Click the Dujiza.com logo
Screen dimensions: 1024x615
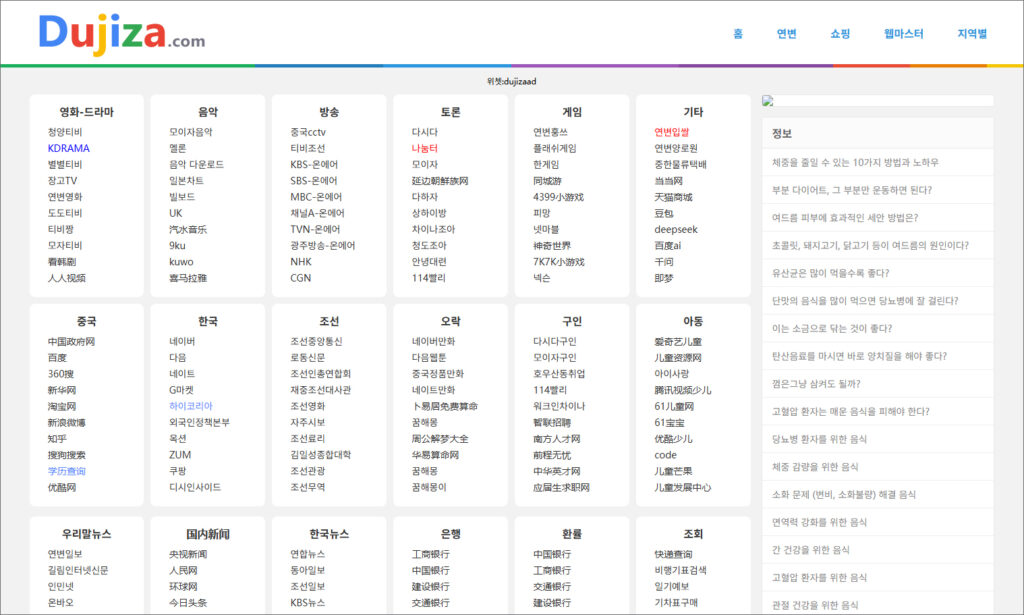tap(121, 34)
